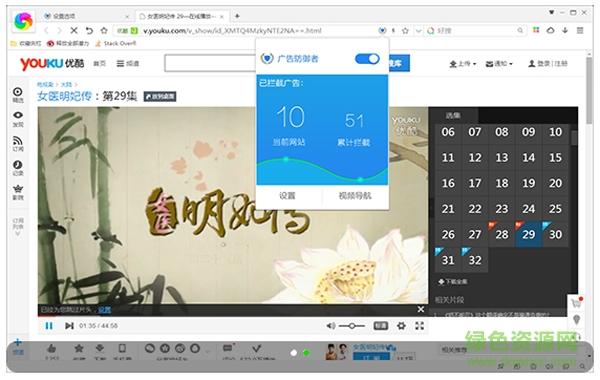The height and width of the screenshot is (380, 600).
Task: Turn off the ad blocker toggle switch
Action: (367, 59)
